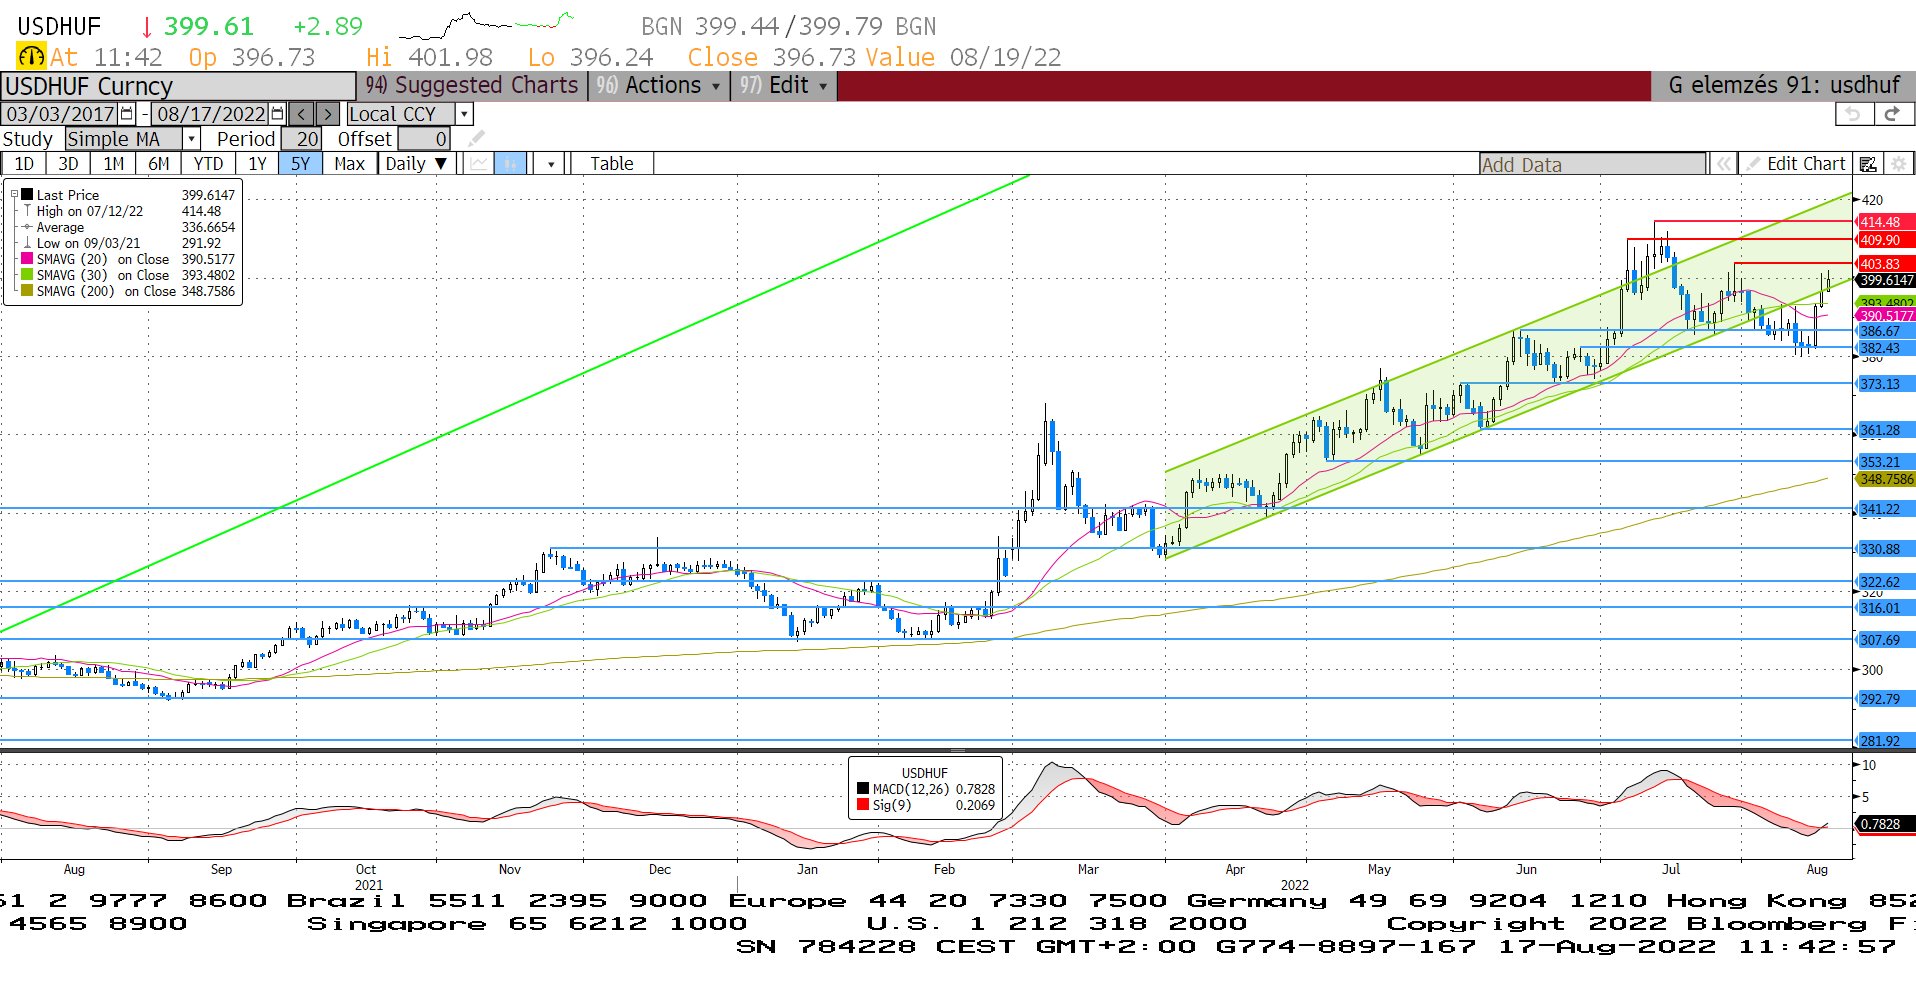Image resolution: width=1916 pixels, height=1002 pixels.
Task: Undo the last chart change
Action: [x=1853, y=114]
